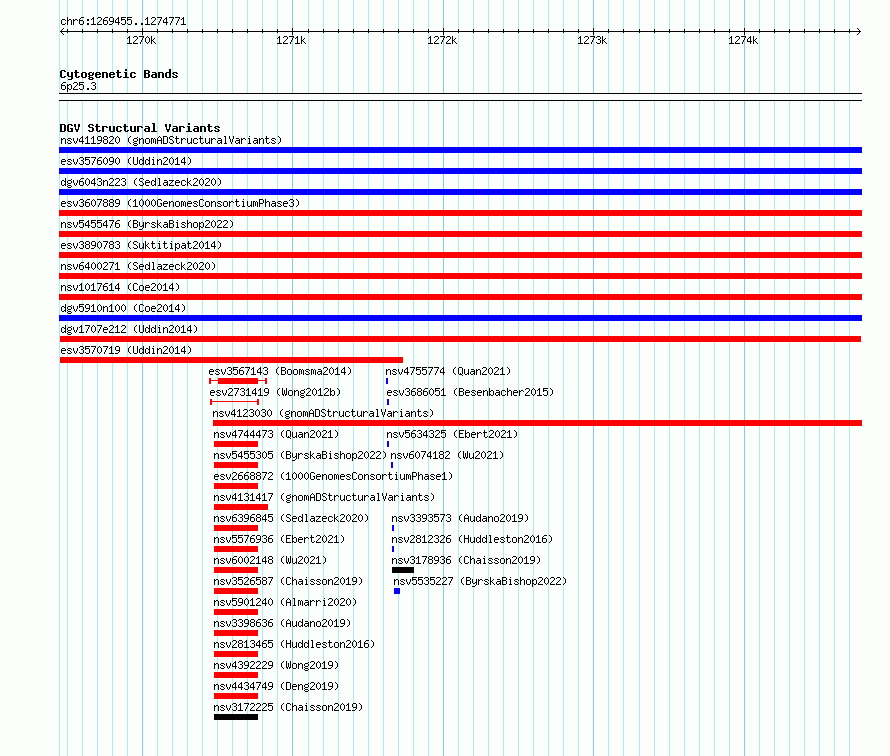Click nsv5455305 (ByrskaBishop2022) label

(300, 455)
